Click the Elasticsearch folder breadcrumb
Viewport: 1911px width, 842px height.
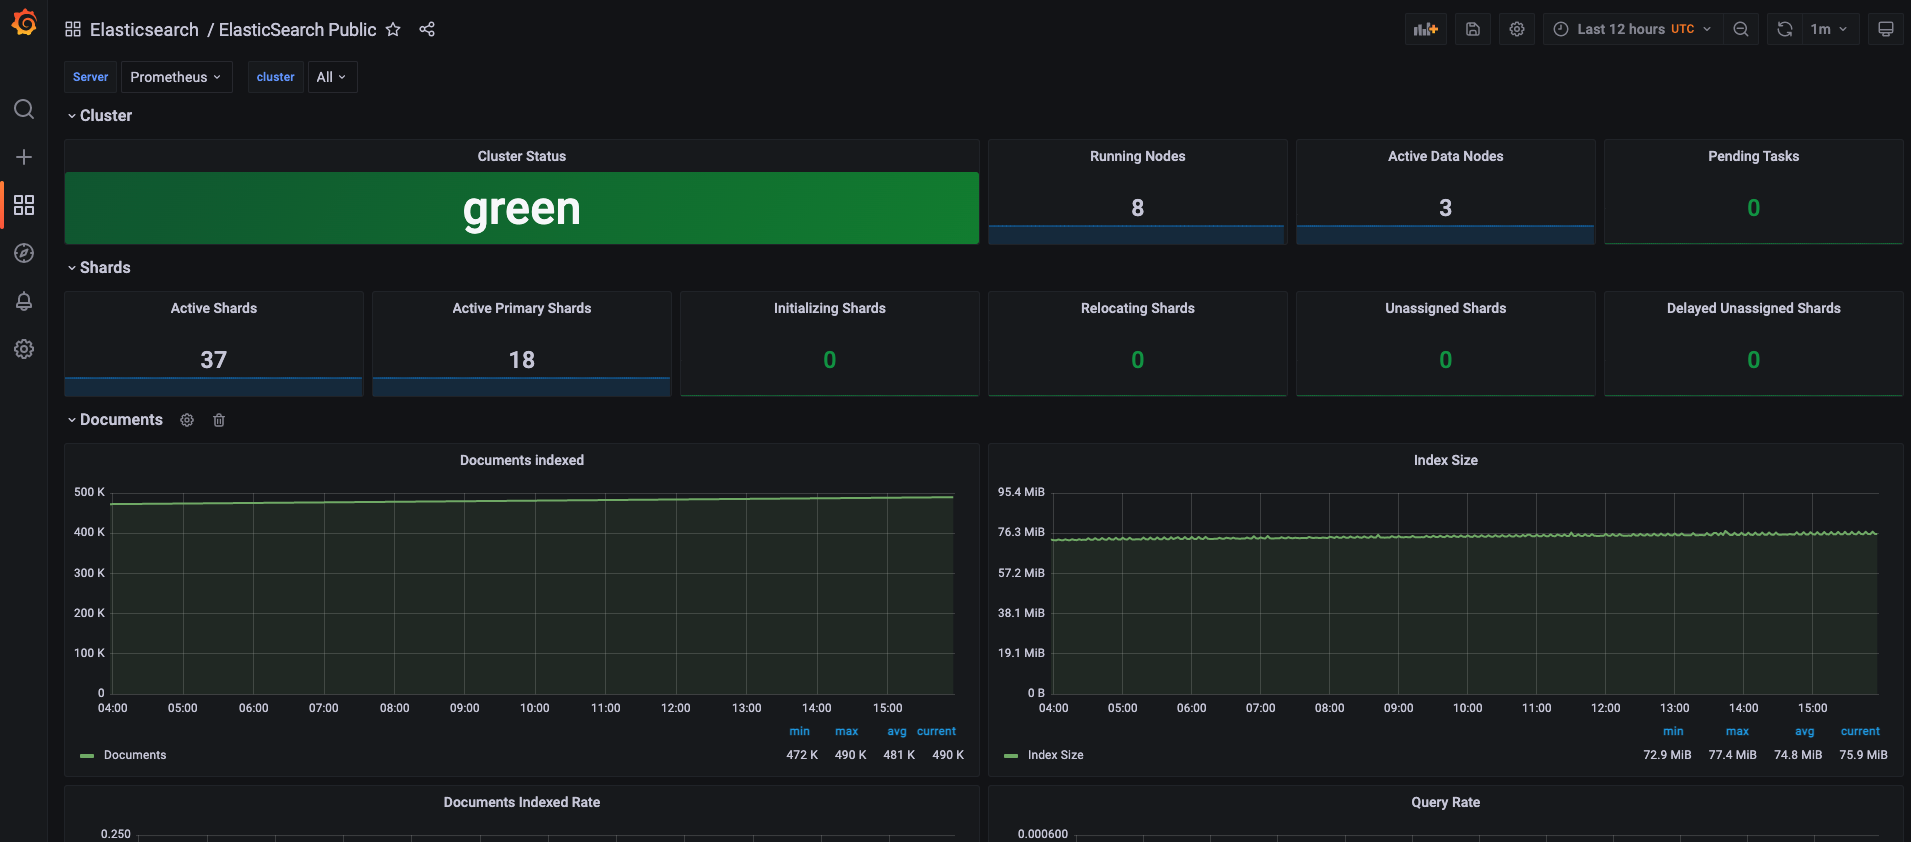pyautogui.click(x=144, y=29)
